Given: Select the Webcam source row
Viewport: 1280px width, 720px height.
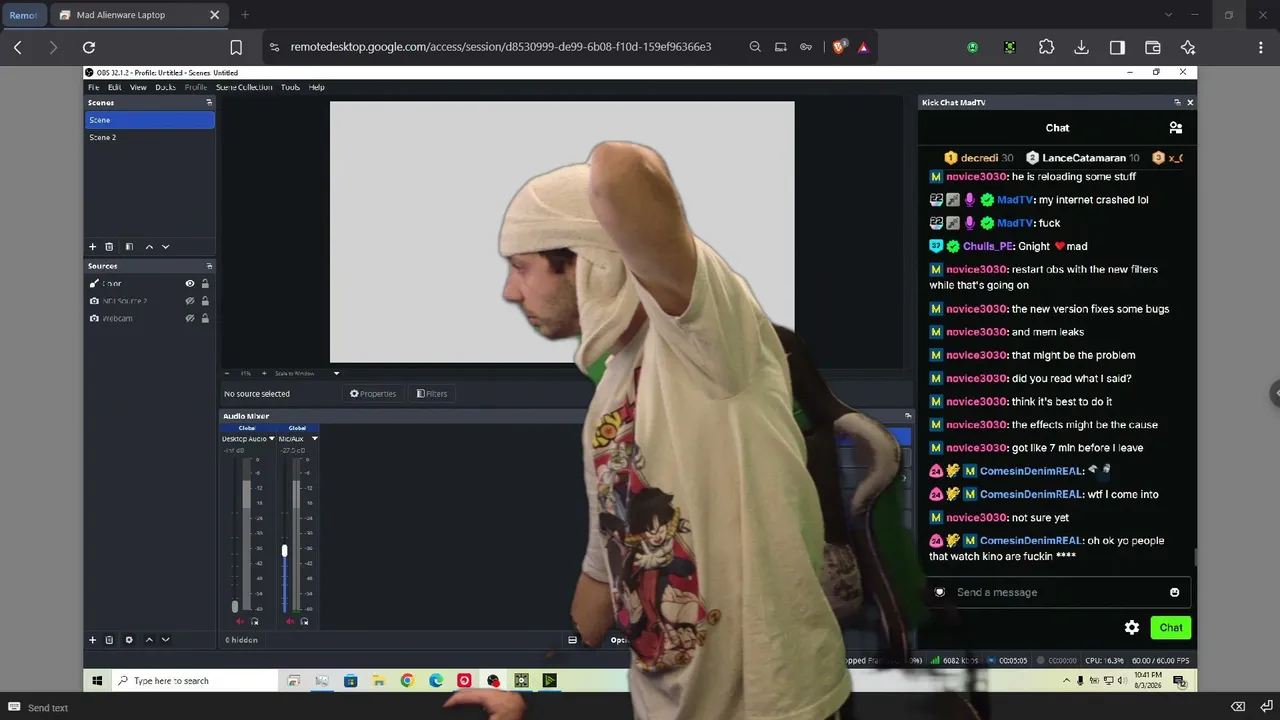Looking at the screenshot, I should point(150,318).
